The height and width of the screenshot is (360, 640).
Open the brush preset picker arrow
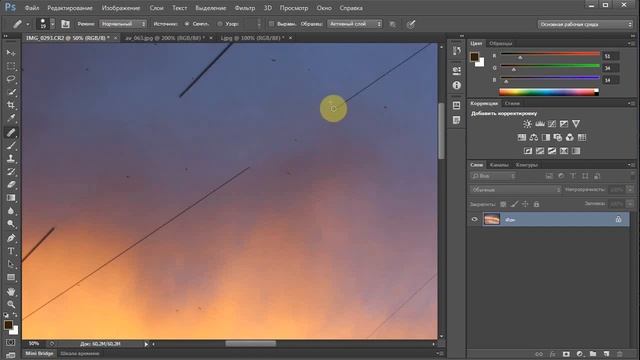click(53, 24)
